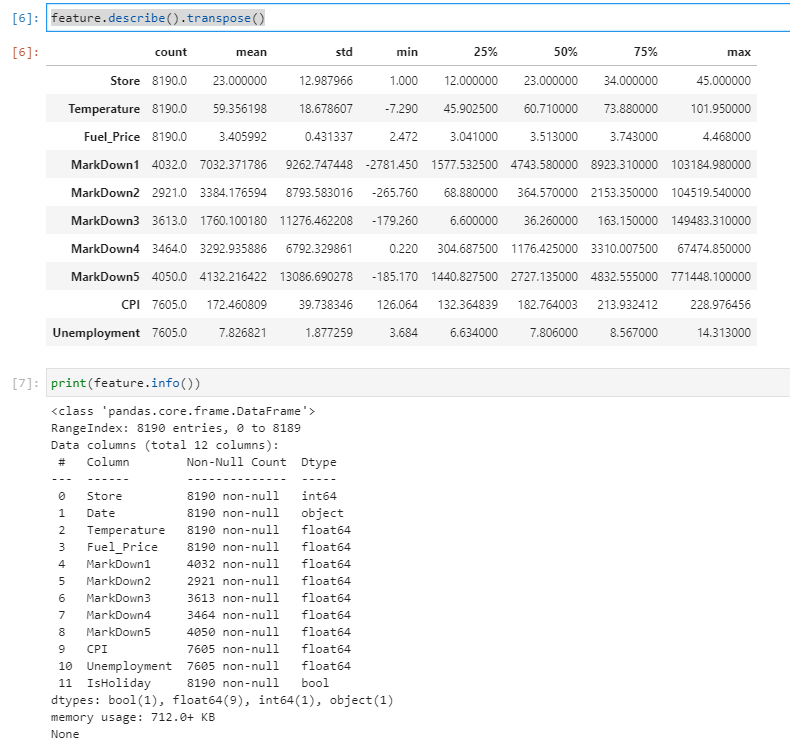Click 'IsHoliday' column row in info output
The width and height of the screenshot is (790, 746).
(x=194, y=683)
